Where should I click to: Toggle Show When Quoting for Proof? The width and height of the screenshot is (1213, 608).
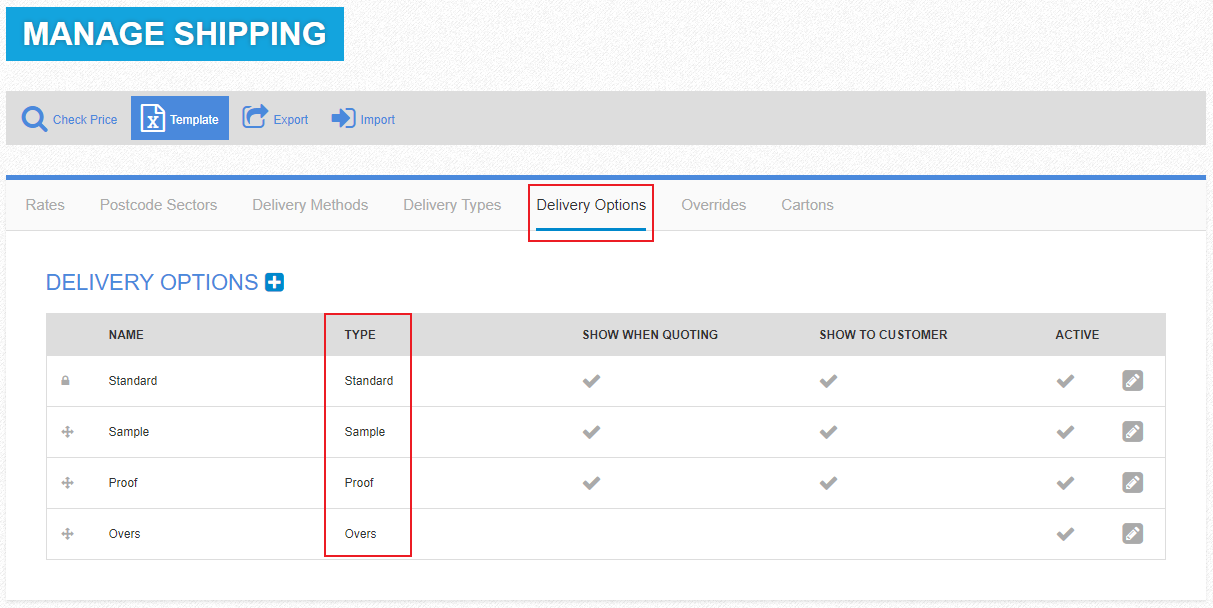(592, 483)
